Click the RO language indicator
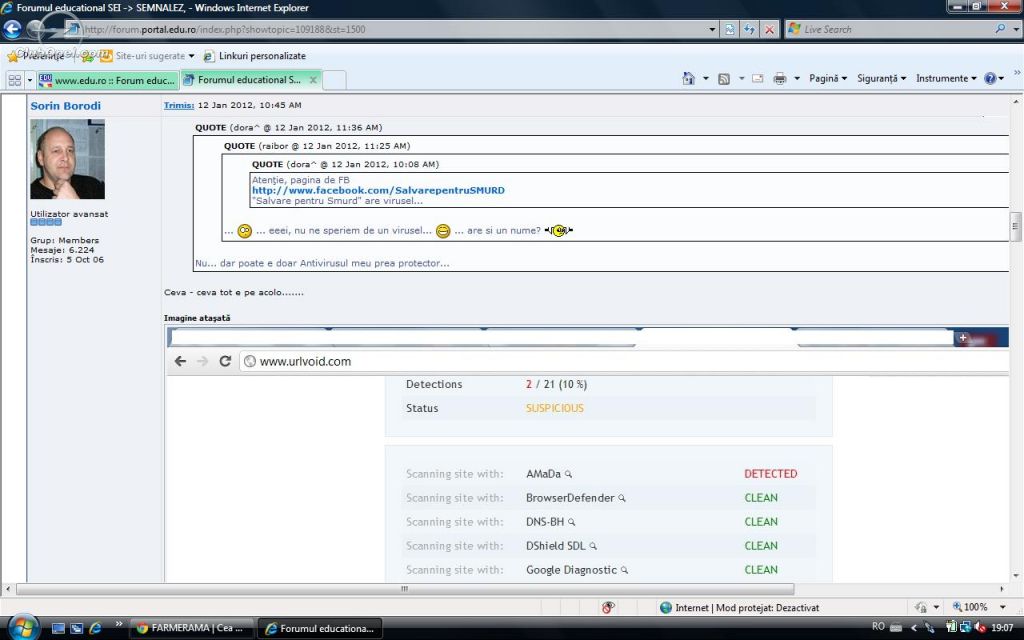Image resolution: width=1024 pixels, height=640 pixels. [878, 627]
